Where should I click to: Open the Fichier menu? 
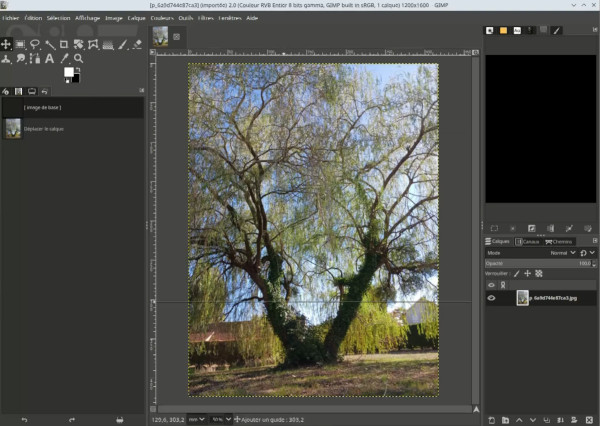click(11, 18)
